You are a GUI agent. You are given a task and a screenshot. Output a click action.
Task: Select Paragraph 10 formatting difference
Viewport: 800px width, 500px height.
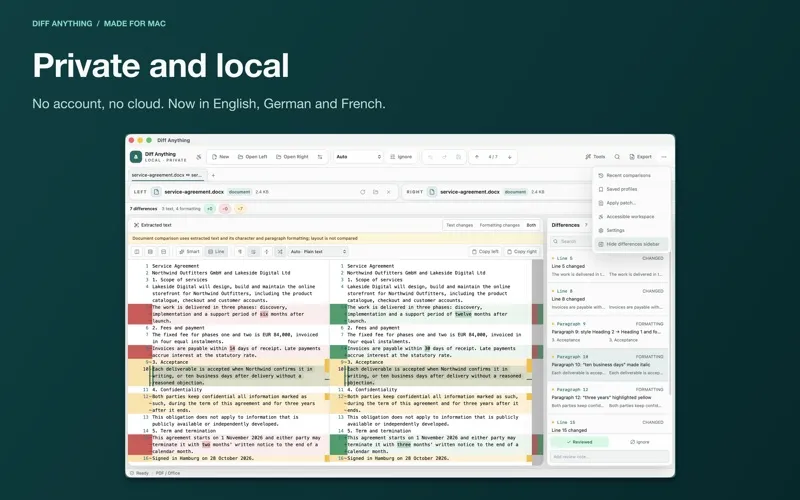point(607,364)
